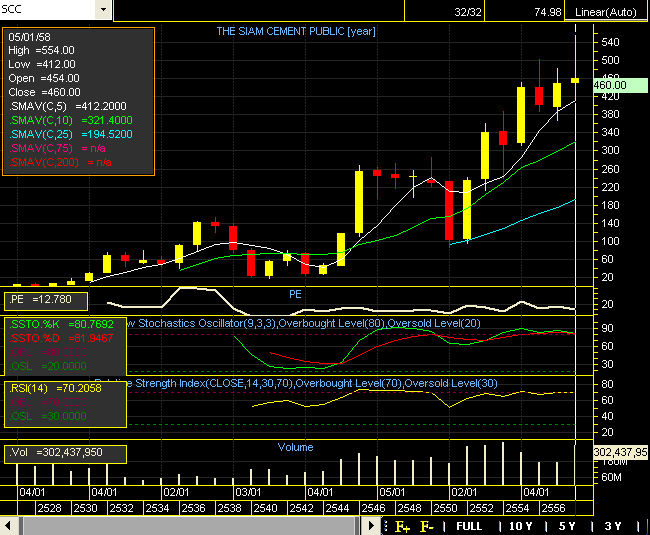Click the stochastic OSL =20.0000 entry
The width and height of the screenshot is (650, 535).
[x=49, y=366]
